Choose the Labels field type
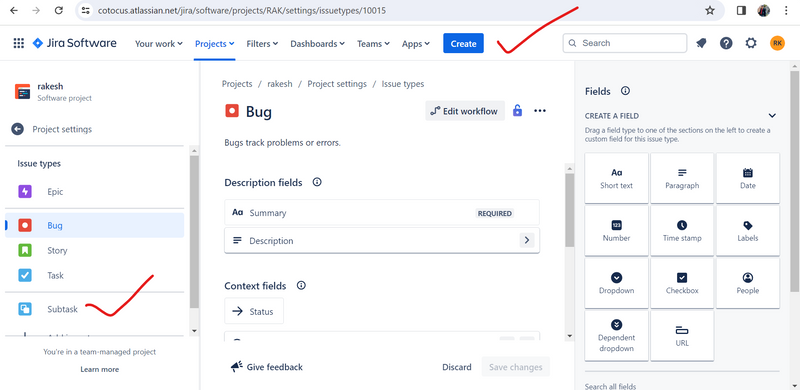The image size is (800, 390). tap(748, 231)
